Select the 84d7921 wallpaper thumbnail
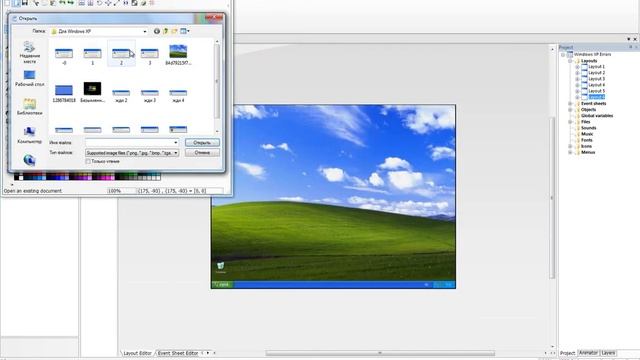640x360 pixels. (x=178, y=55)
